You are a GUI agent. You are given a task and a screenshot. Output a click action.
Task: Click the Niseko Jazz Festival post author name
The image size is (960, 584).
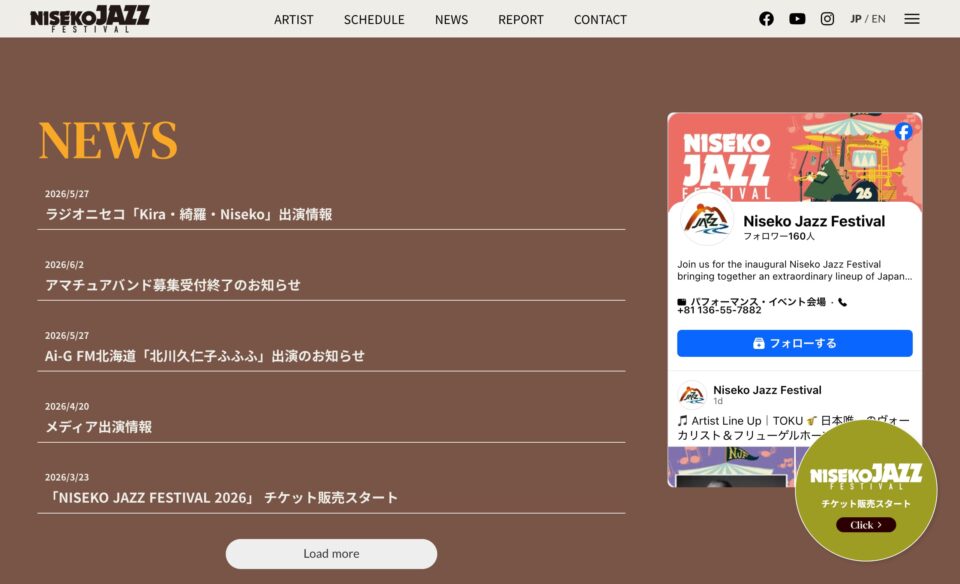767,390
